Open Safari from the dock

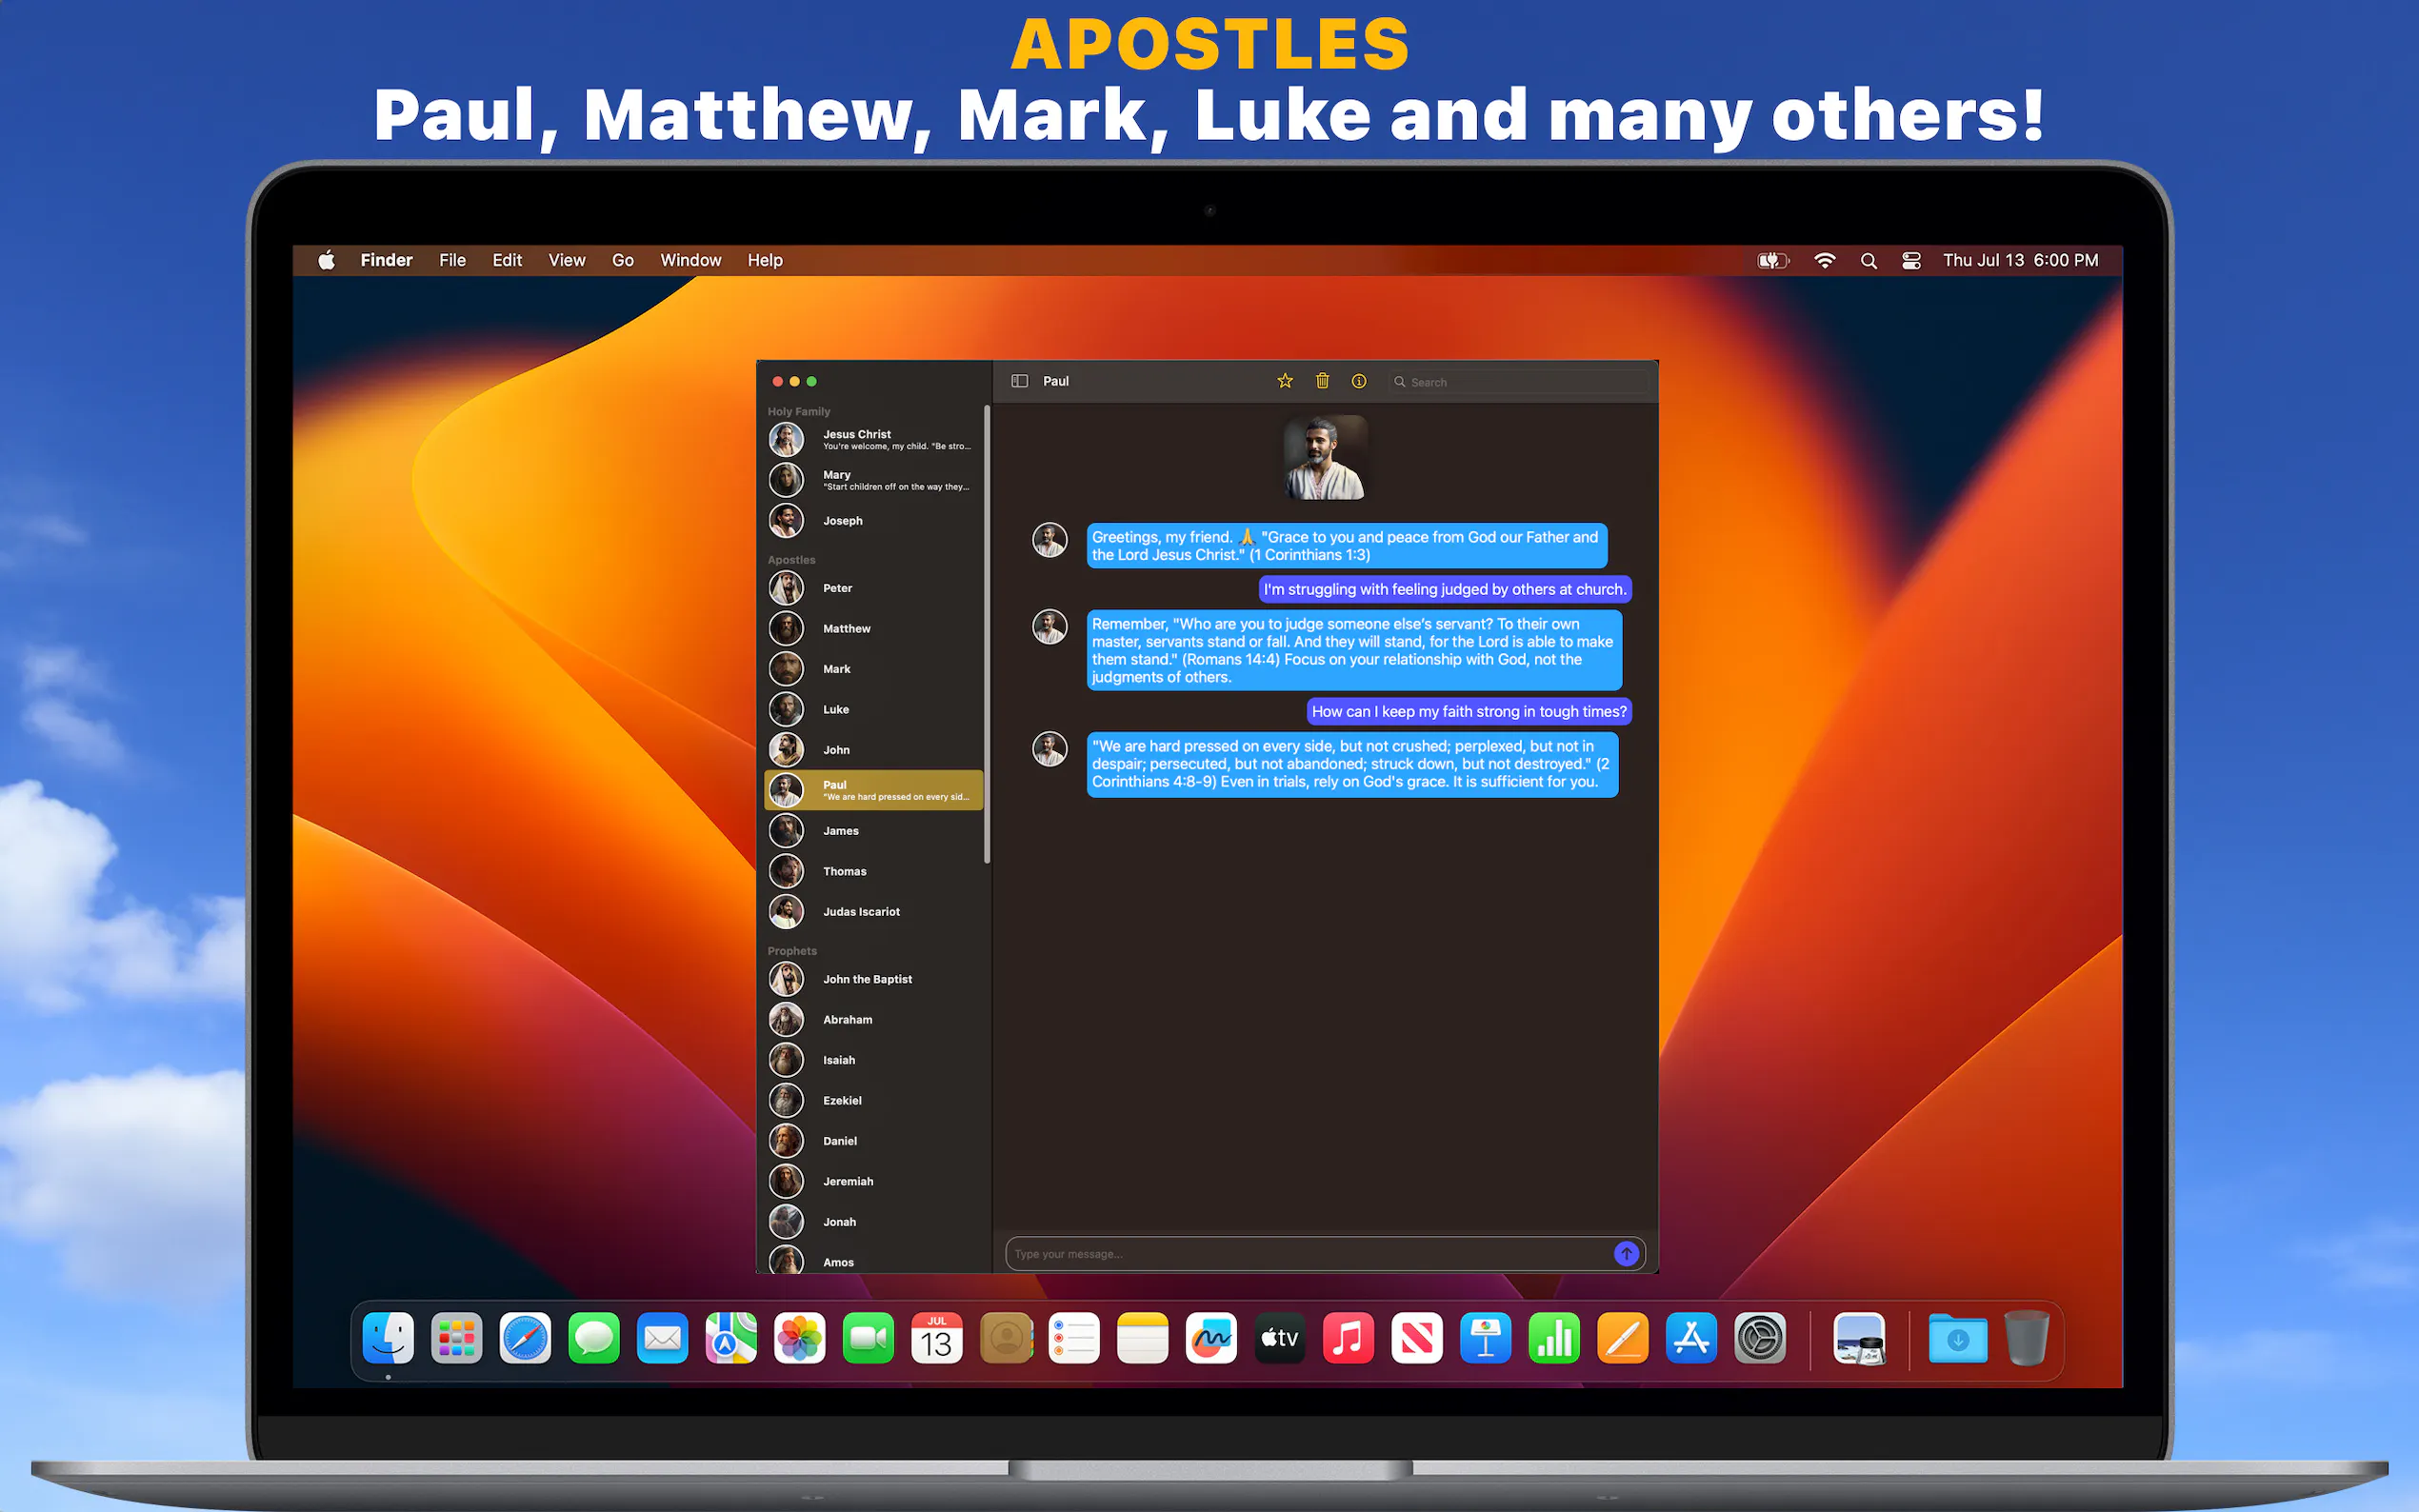(525, 1338)
